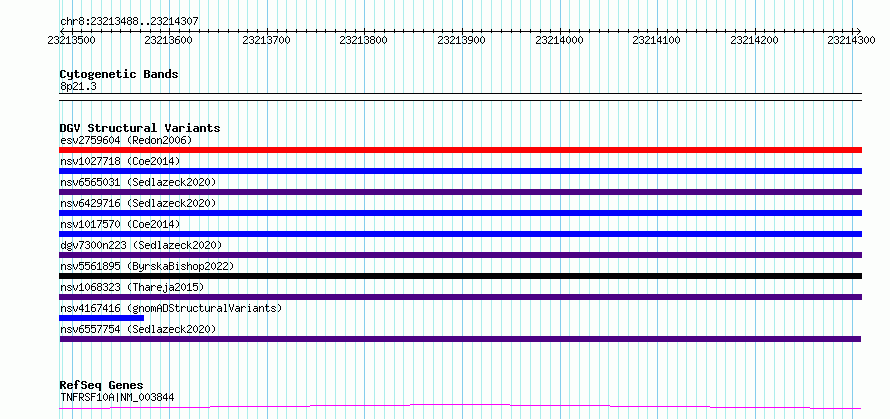Image resolution: width=890 pixels, height=419 pixels.
Task: Open the nsv1027718 (Coe2014) variant label
Action: (120, 161)
